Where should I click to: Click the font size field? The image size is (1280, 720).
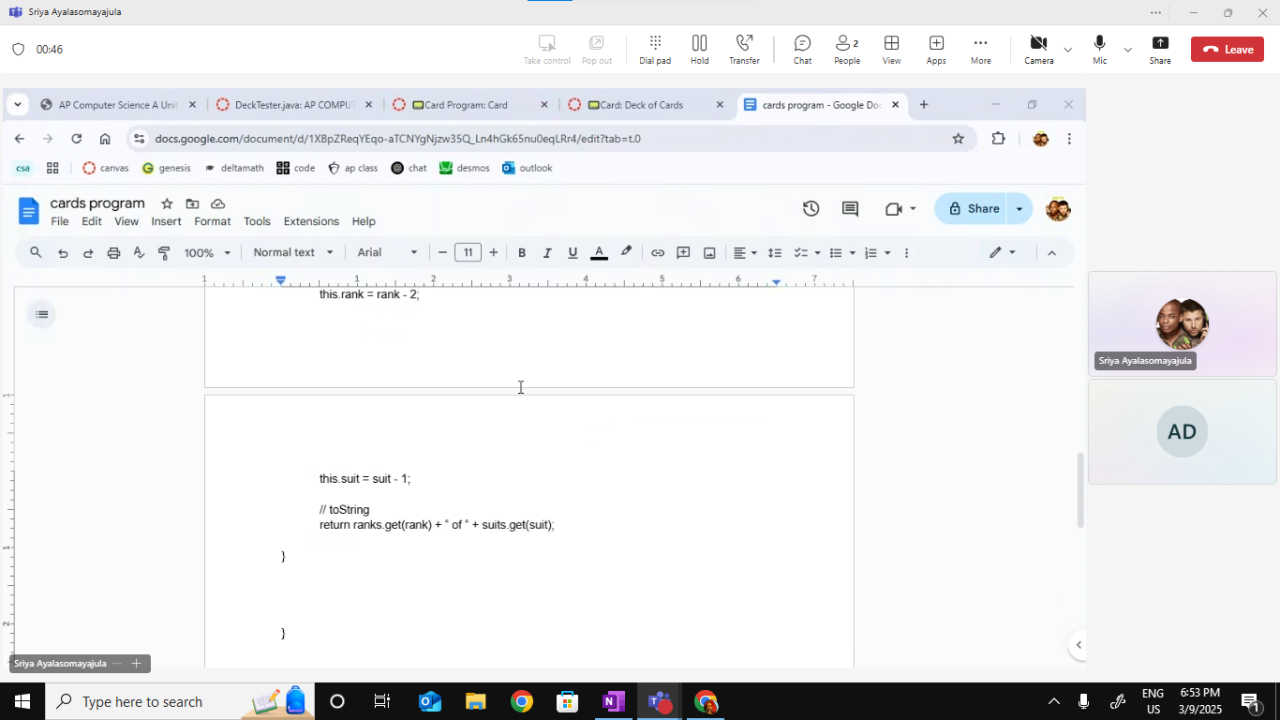coord(468,253)
